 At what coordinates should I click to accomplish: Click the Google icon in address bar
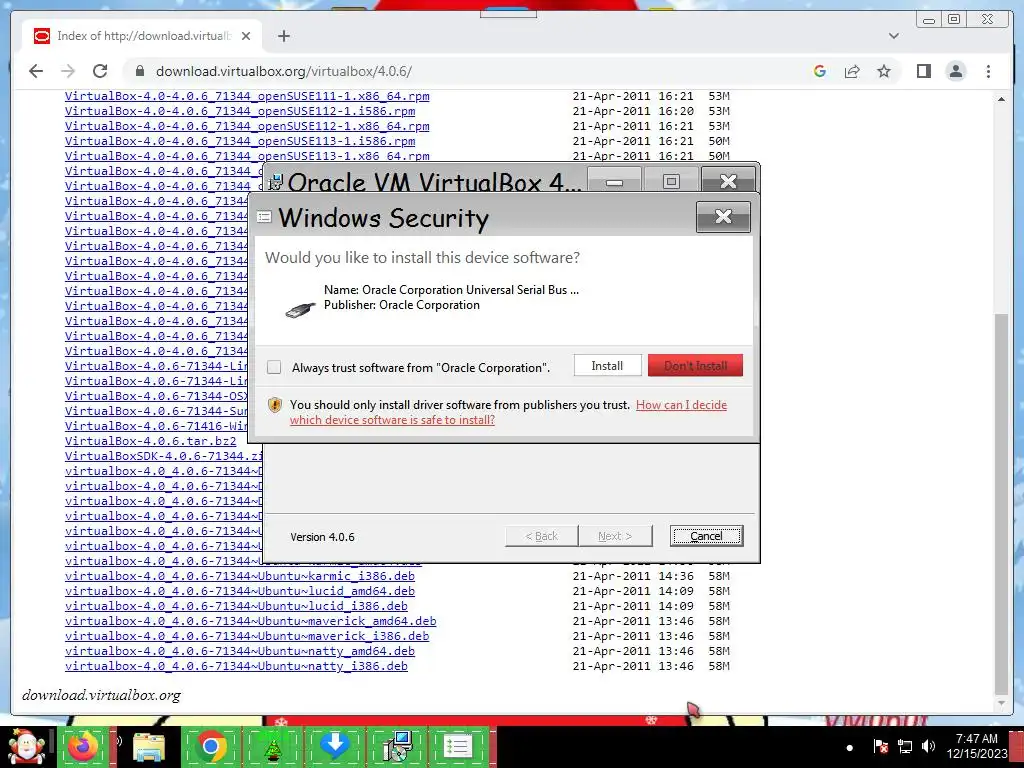tap(820, 71)
